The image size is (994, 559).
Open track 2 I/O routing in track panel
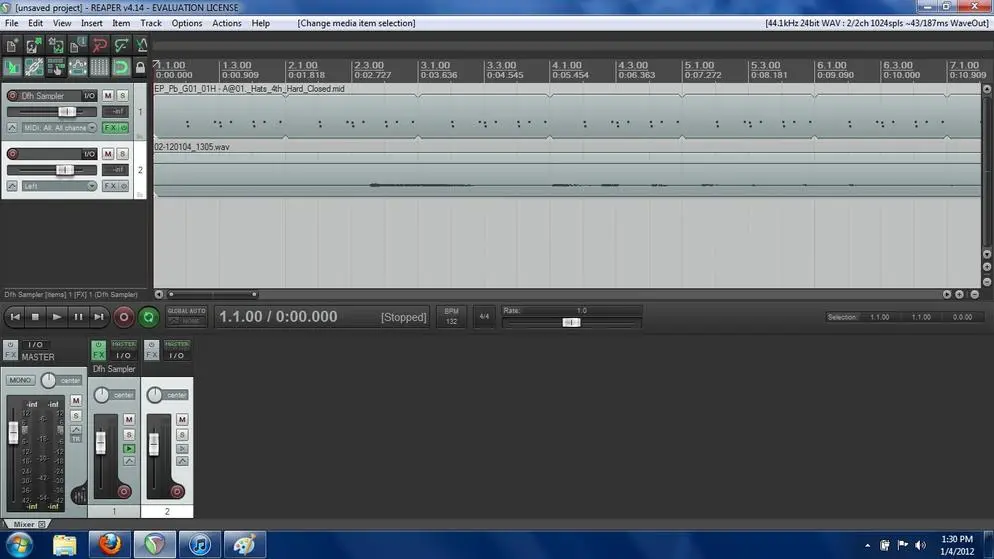(89, 154)
